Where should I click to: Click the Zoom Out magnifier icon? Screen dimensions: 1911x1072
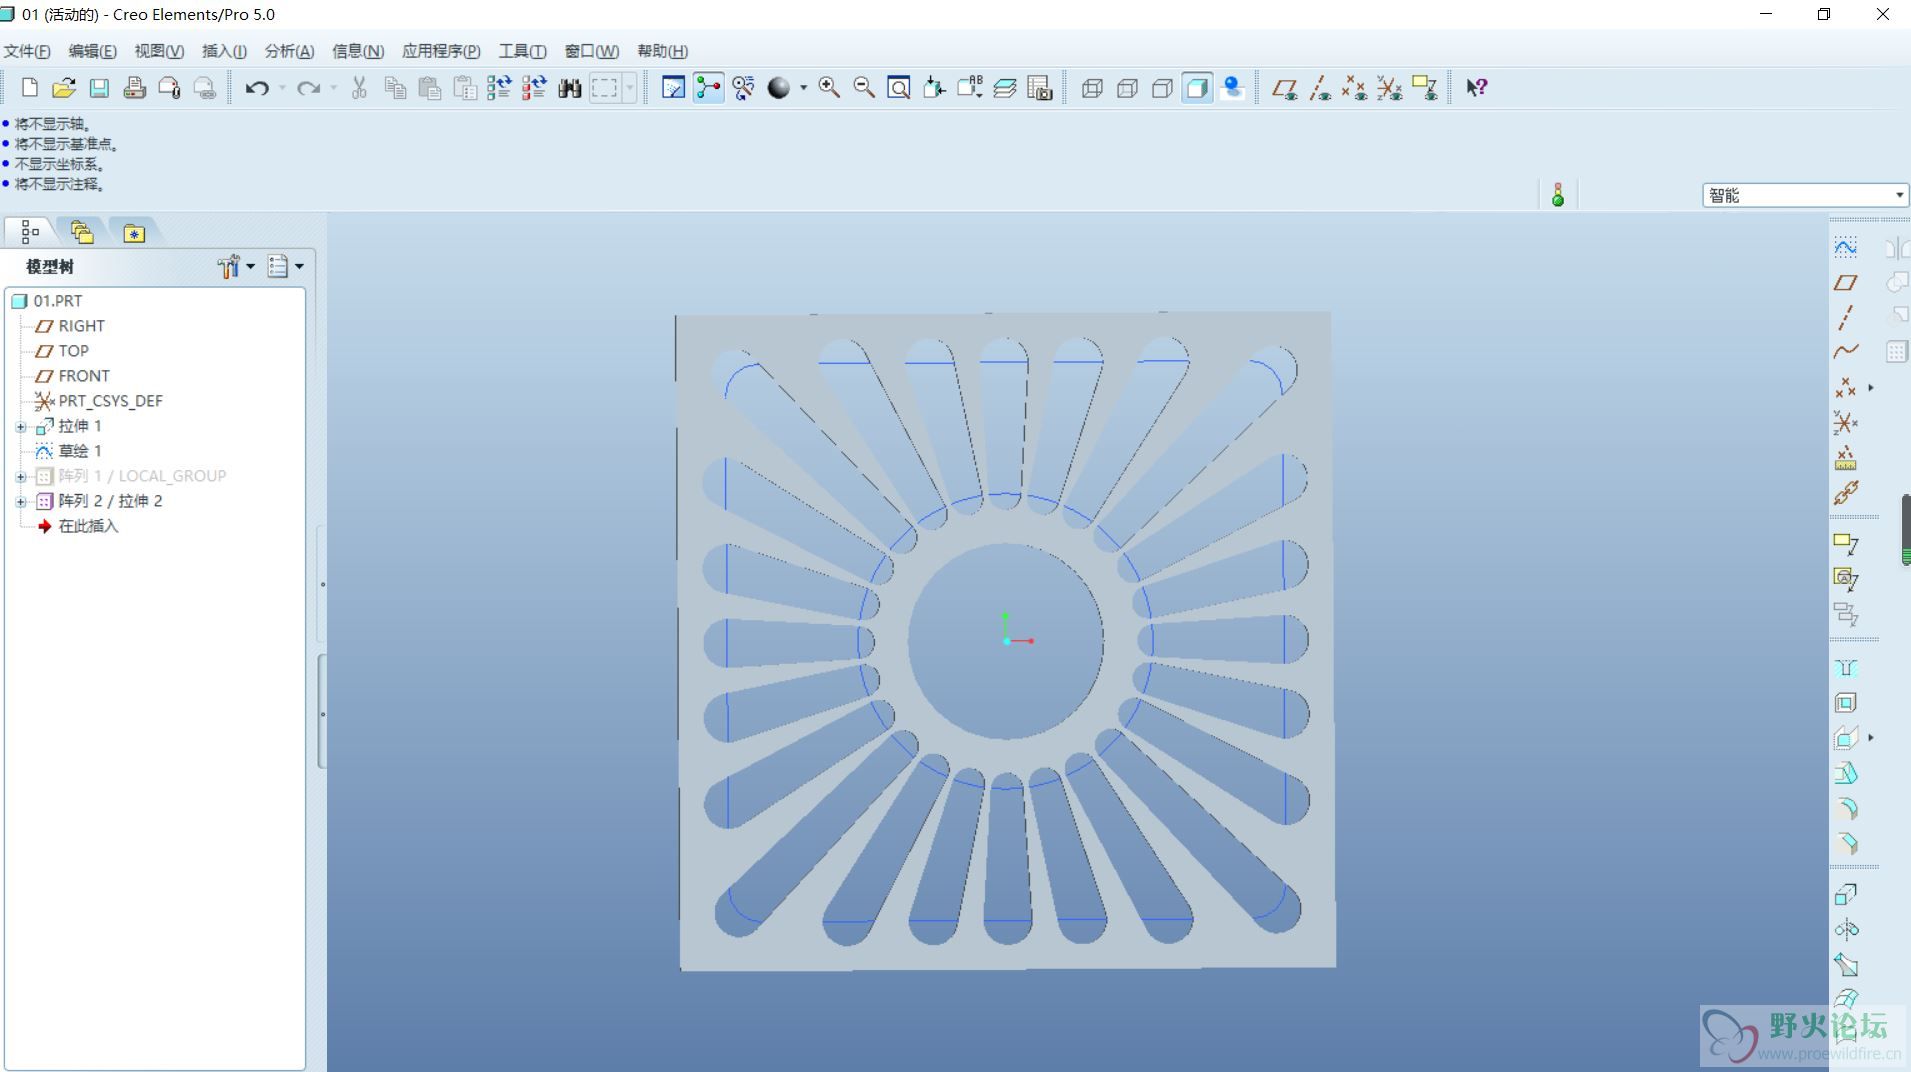coord(864,88)
